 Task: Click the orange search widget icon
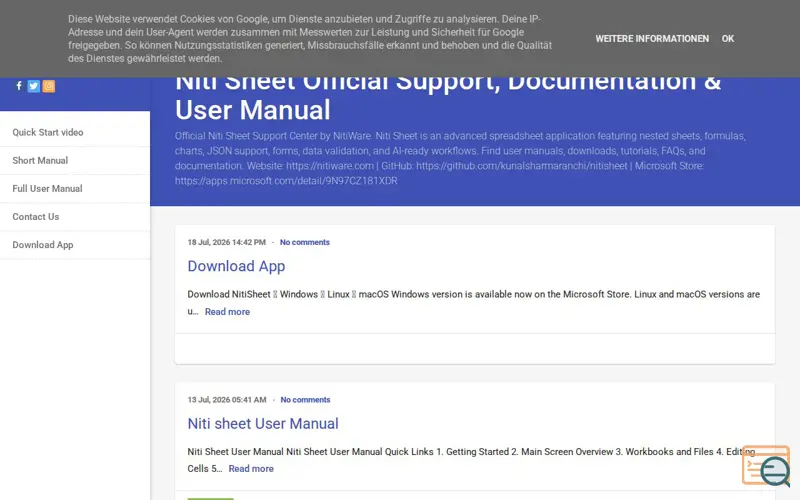click(x=766, y=465)
